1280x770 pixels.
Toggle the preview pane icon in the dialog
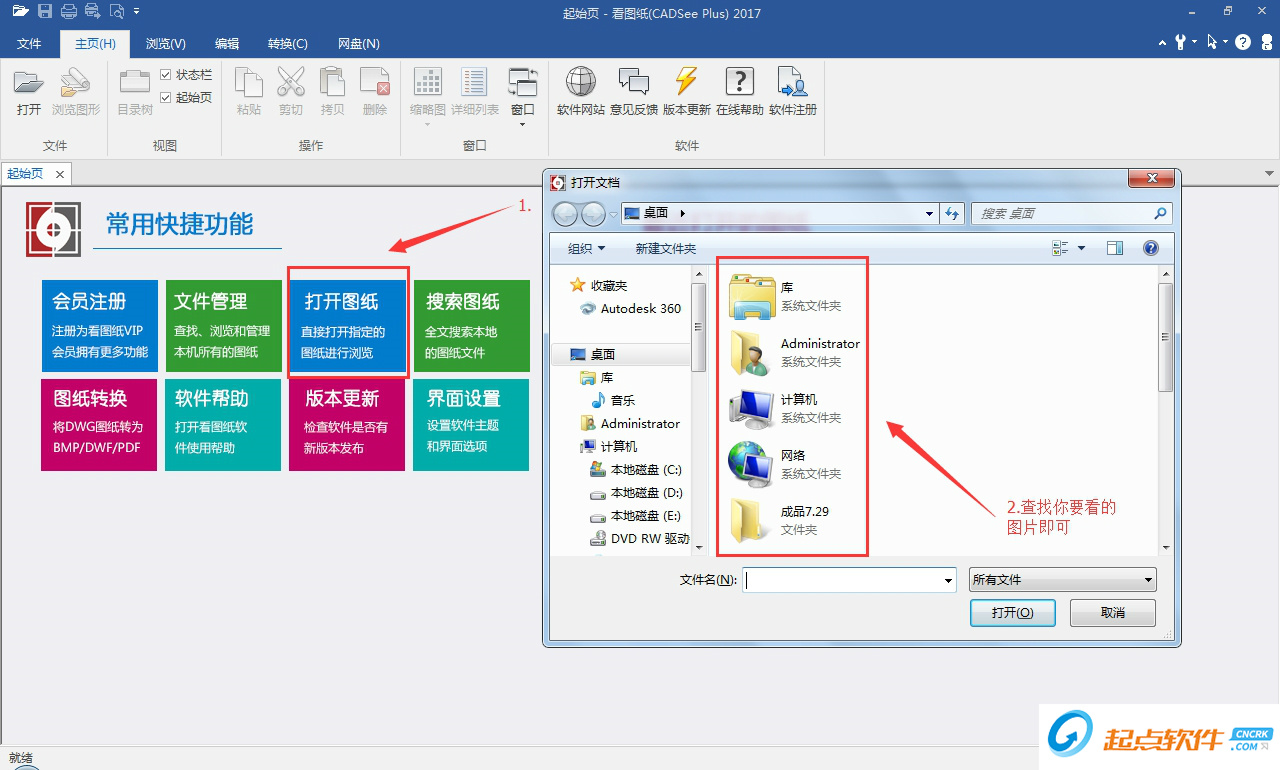click(x=1115, y=248)
